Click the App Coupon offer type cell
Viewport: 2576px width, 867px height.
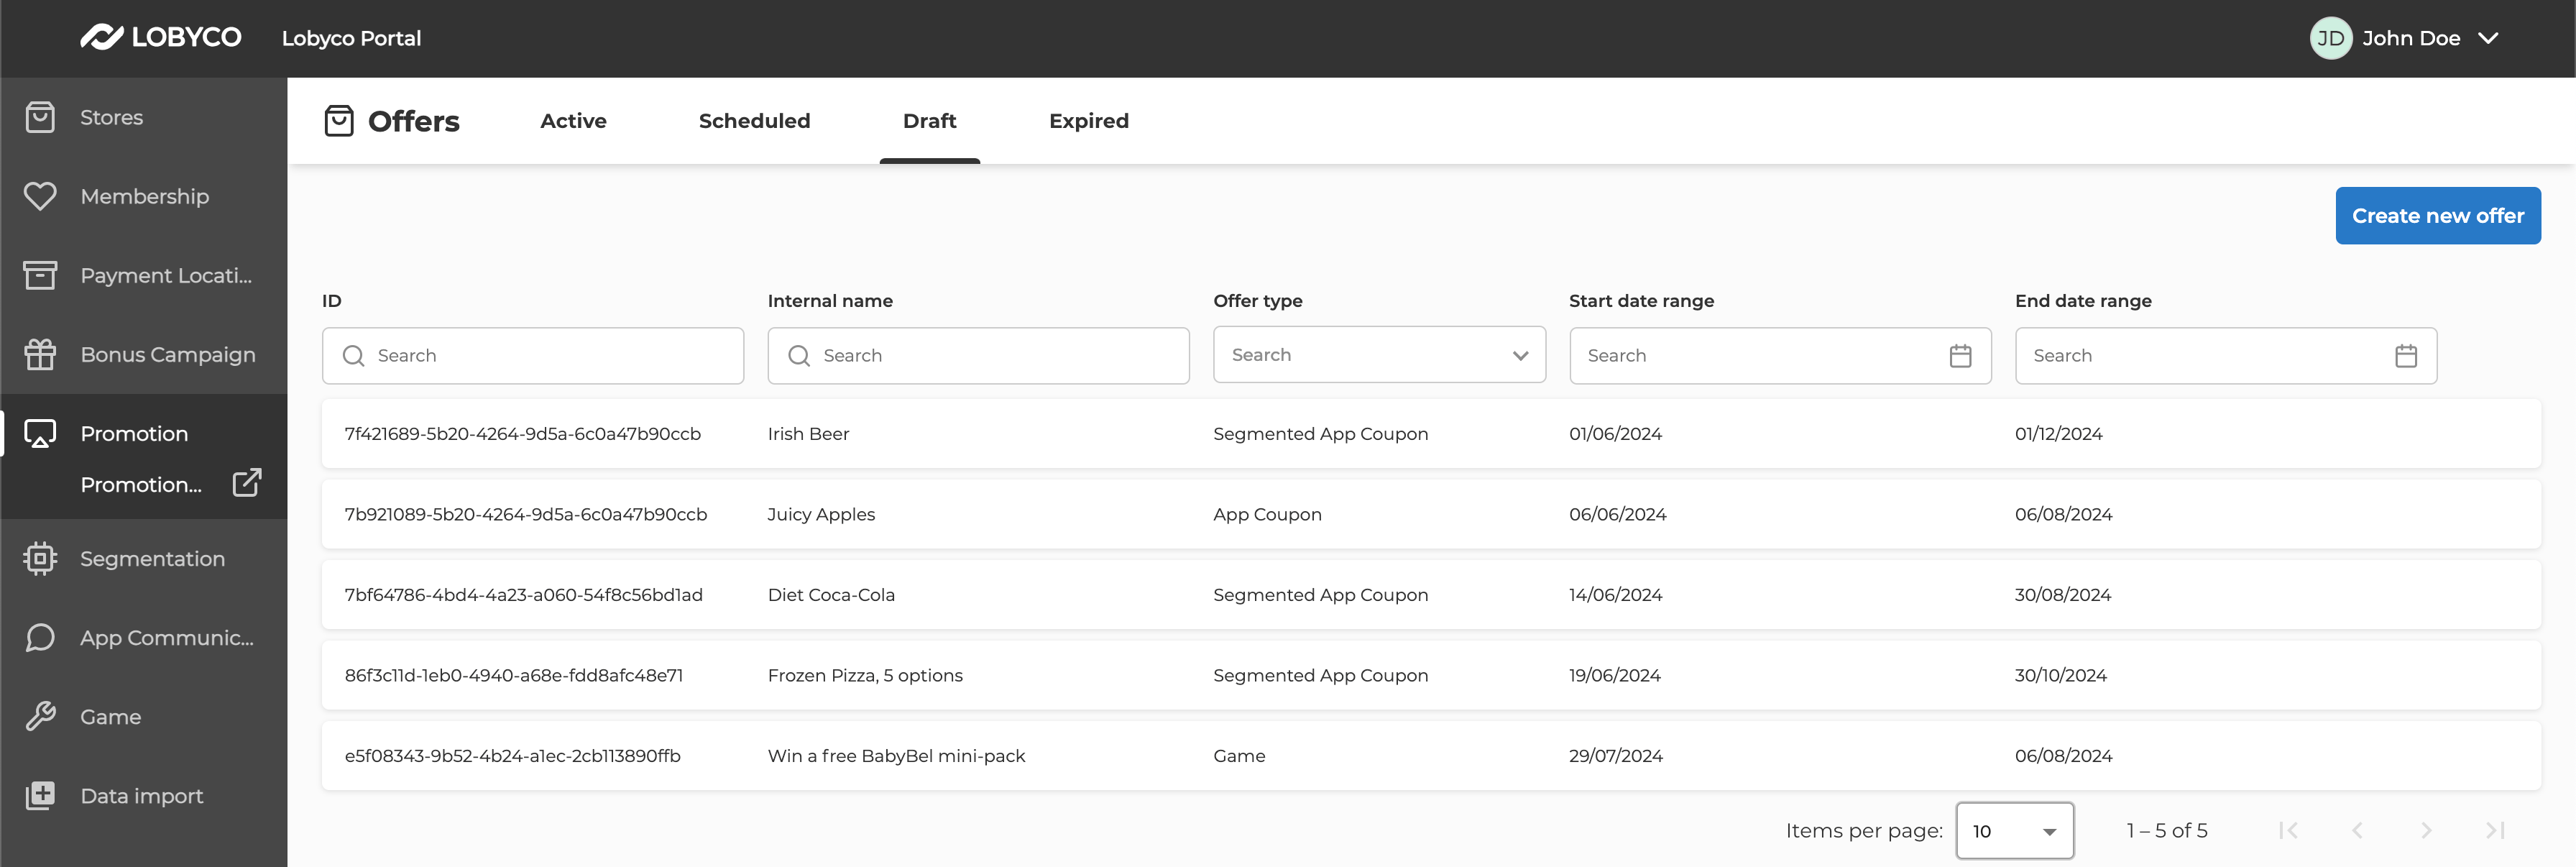pos(1267,514)
